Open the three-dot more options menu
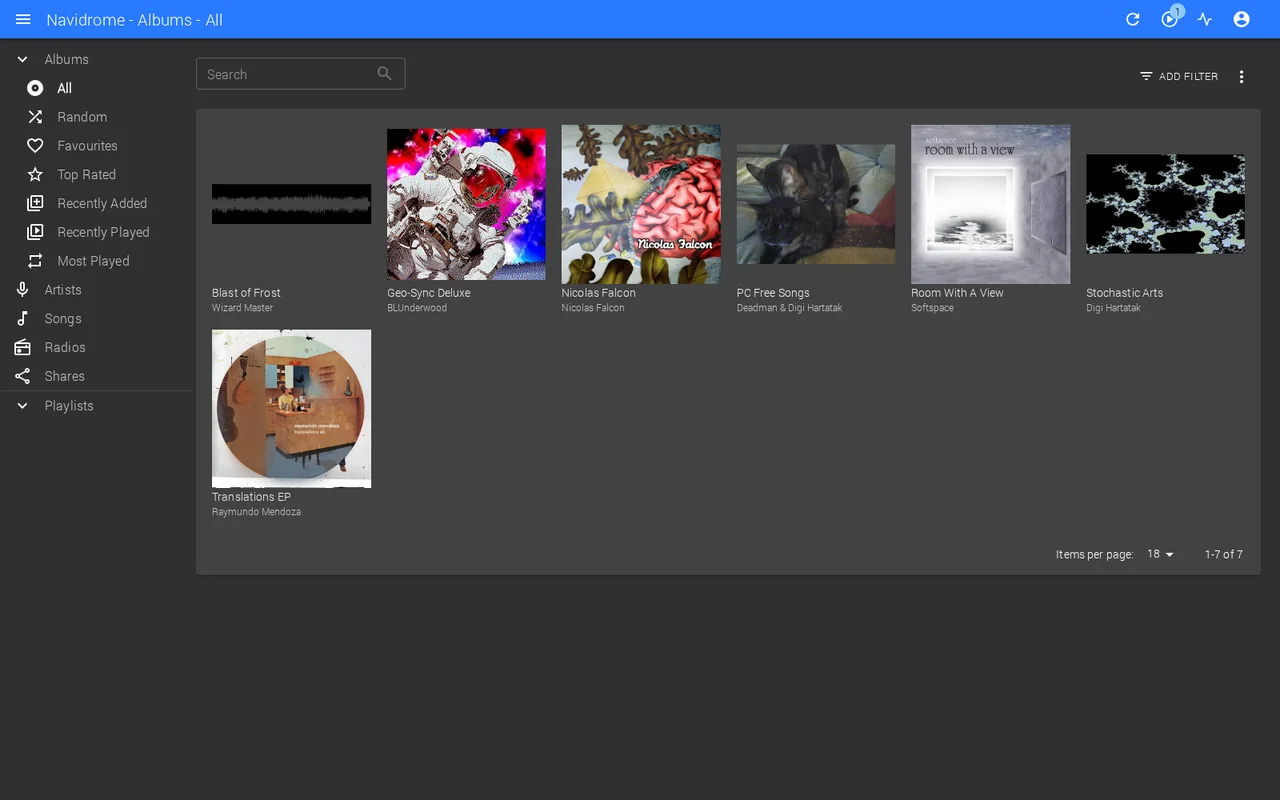This screenshot has height=800, width=1280. click(1242, 77)
